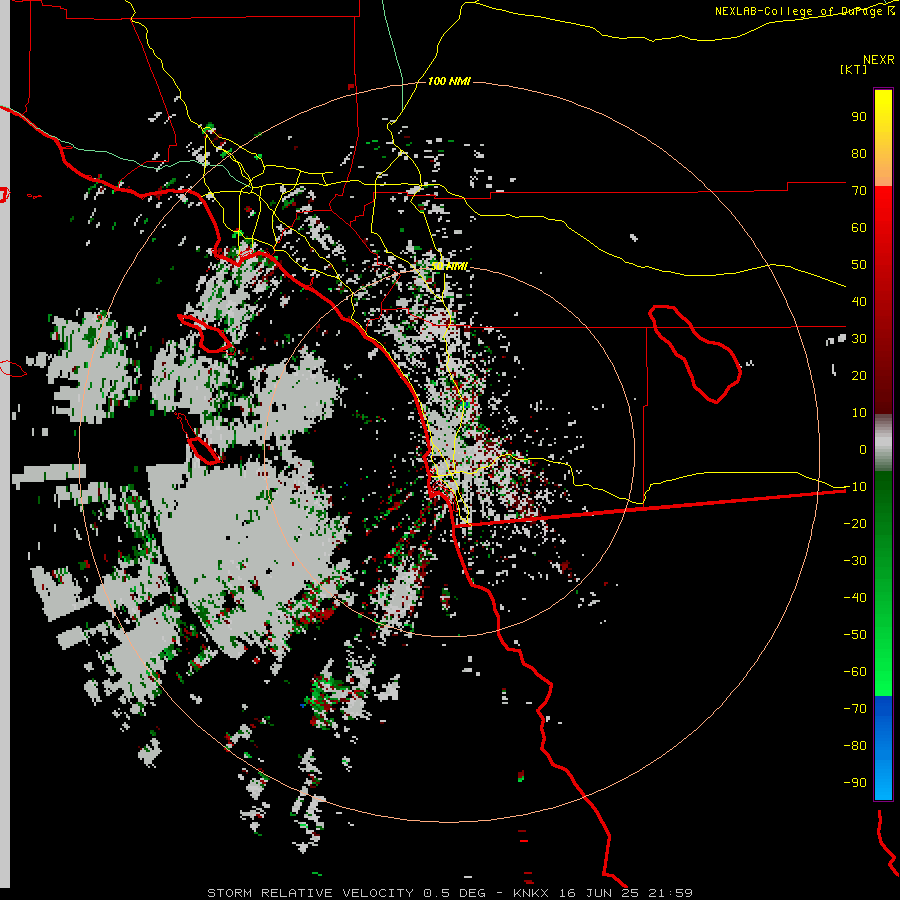The height and width of the screenshot is (900, 900).
Task: Select the -50 value on the velocity scale
Action: pos(855,635)
